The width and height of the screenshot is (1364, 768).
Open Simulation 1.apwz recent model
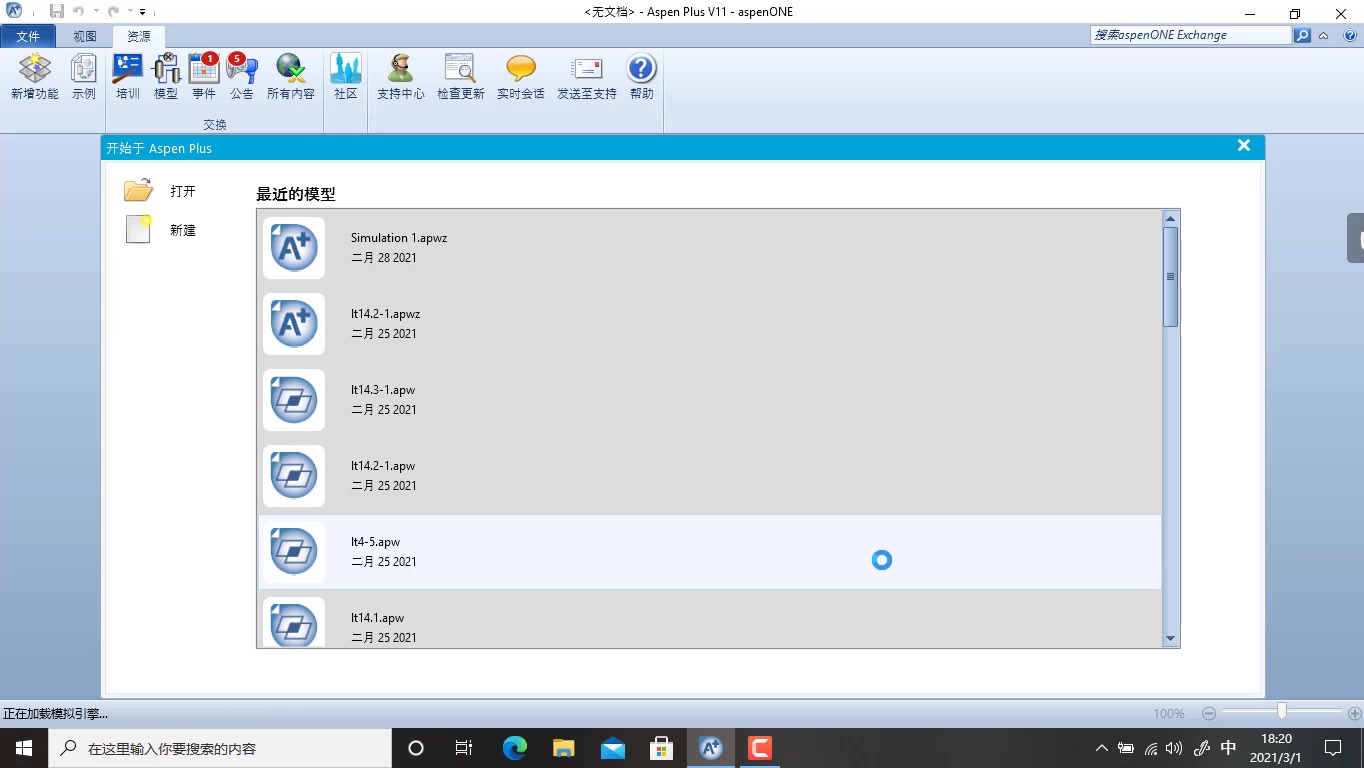tap(710, 248)
